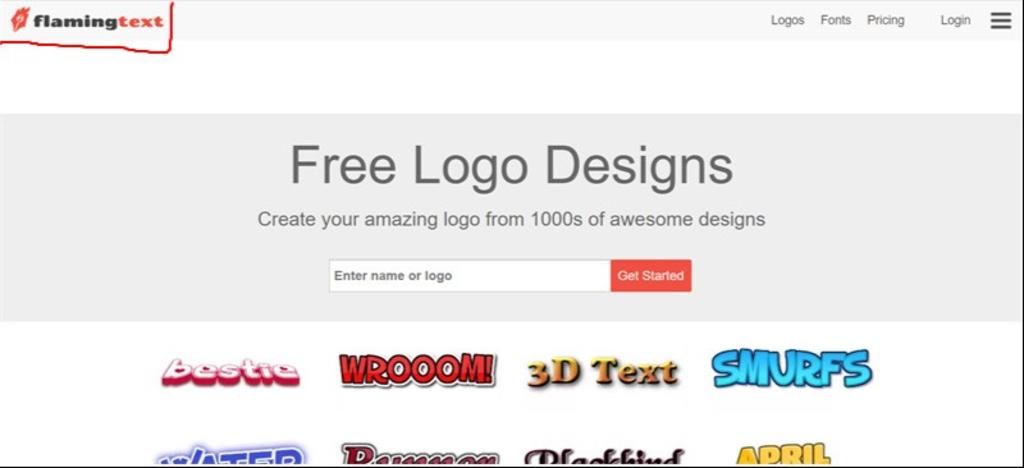Screen dimensions: 1024x468
Task: Open the hamburger menu icon
Action: pyautogui.click(x=1000, y=21)
